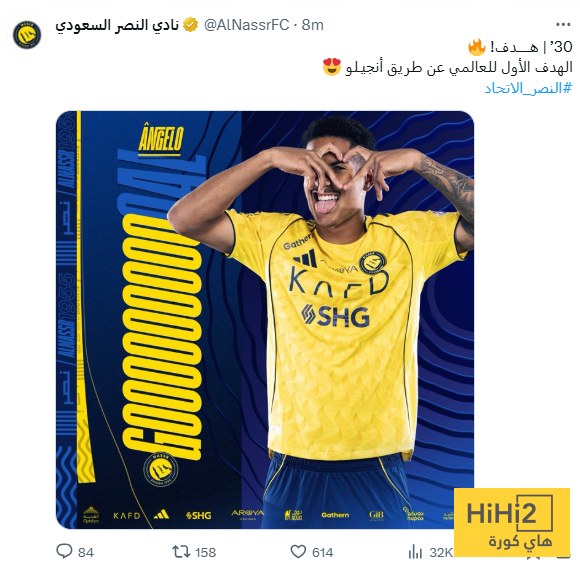Click the HiHi2 هاي كورة watermark logo

point(512,522)
